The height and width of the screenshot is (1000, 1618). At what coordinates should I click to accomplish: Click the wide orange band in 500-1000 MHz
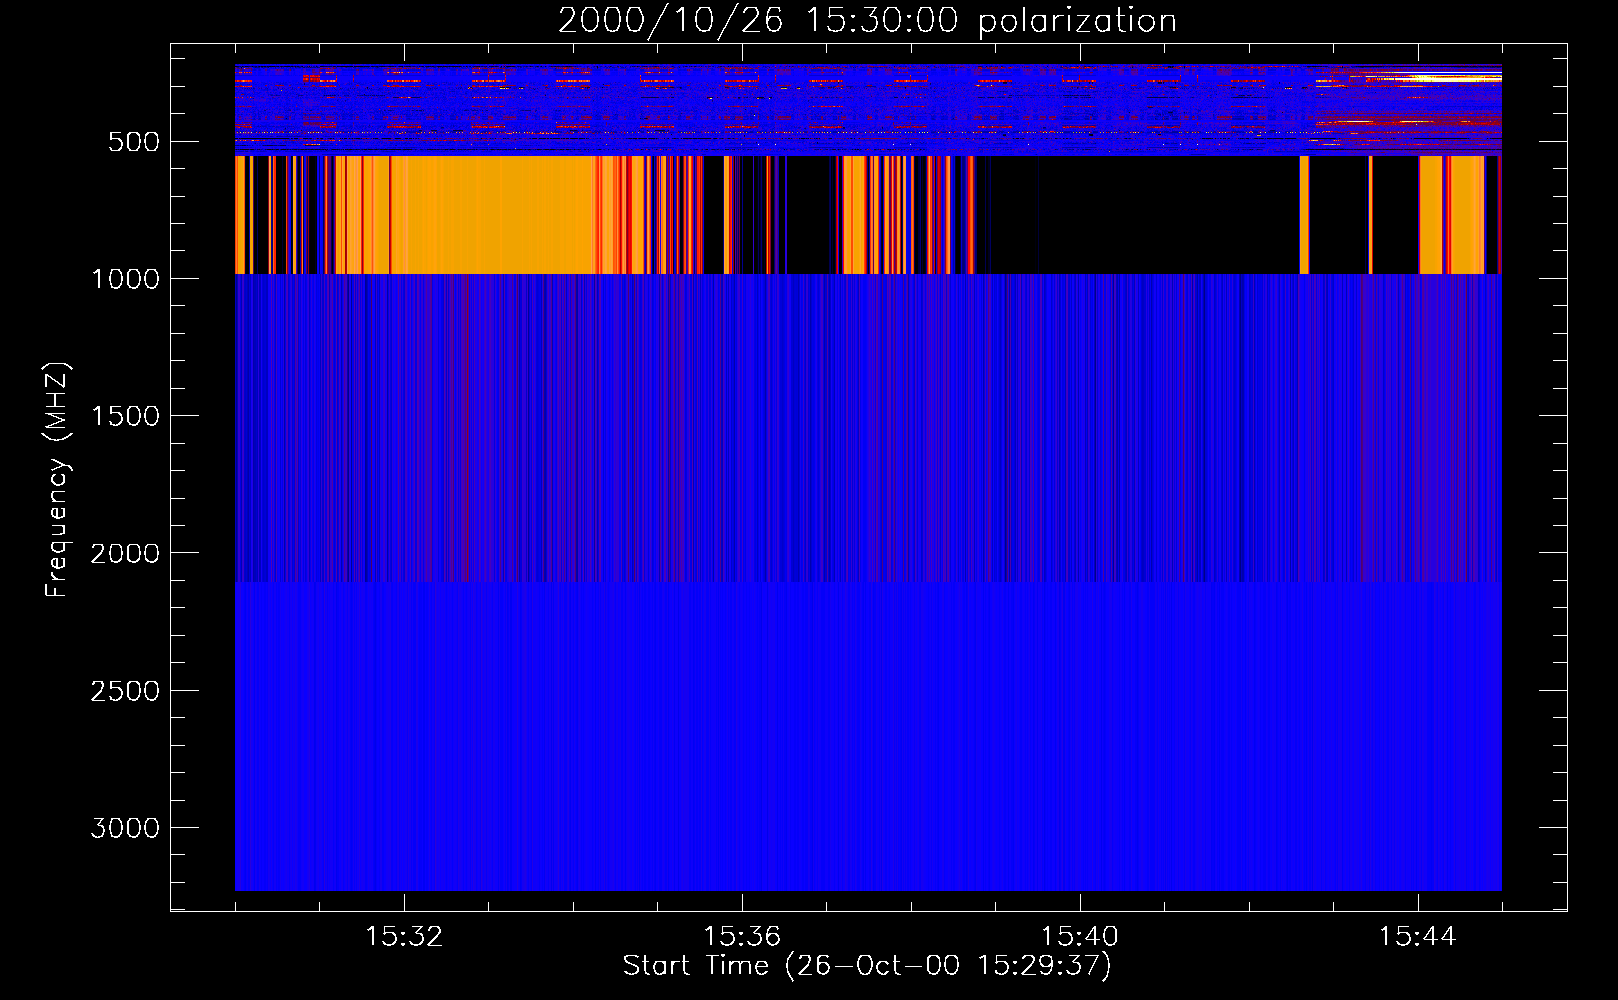pos(493,215)
